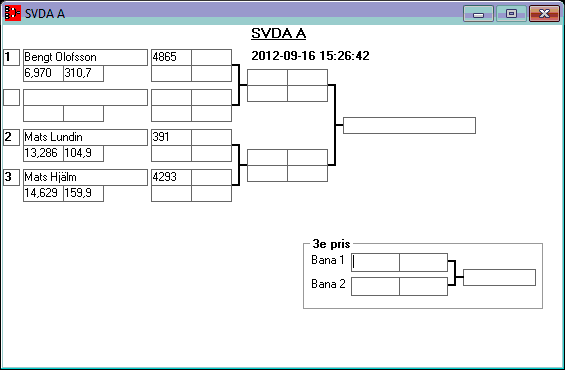Screen dimensions: 565x370
Task: Click the field showing 391
Action: pyautogui.click(x=171, y=137)
